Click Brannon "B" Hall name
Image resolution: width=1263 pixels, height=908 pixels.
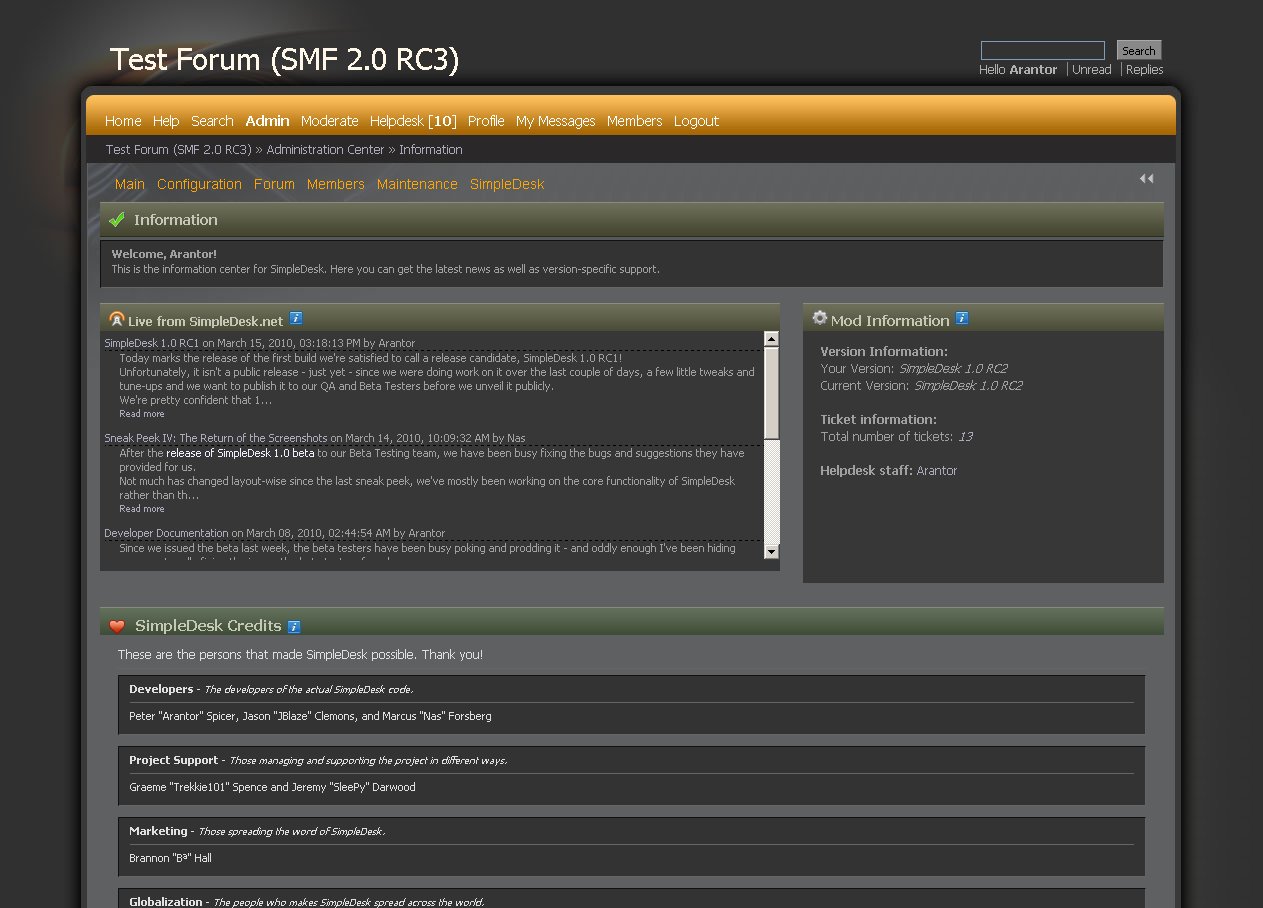(x=170, y=859)
